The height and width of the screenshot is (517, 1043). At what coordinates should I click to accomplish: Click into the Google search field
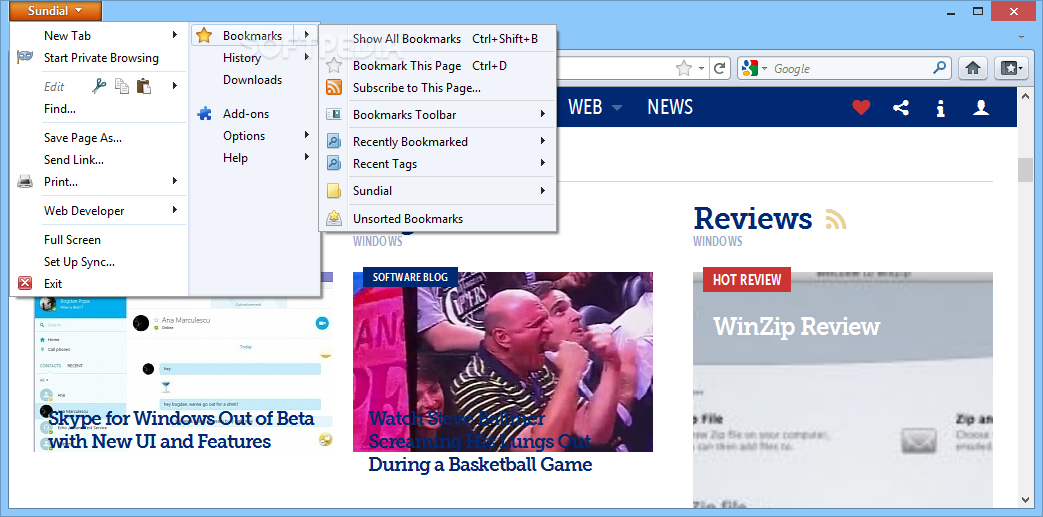point(851,69)
